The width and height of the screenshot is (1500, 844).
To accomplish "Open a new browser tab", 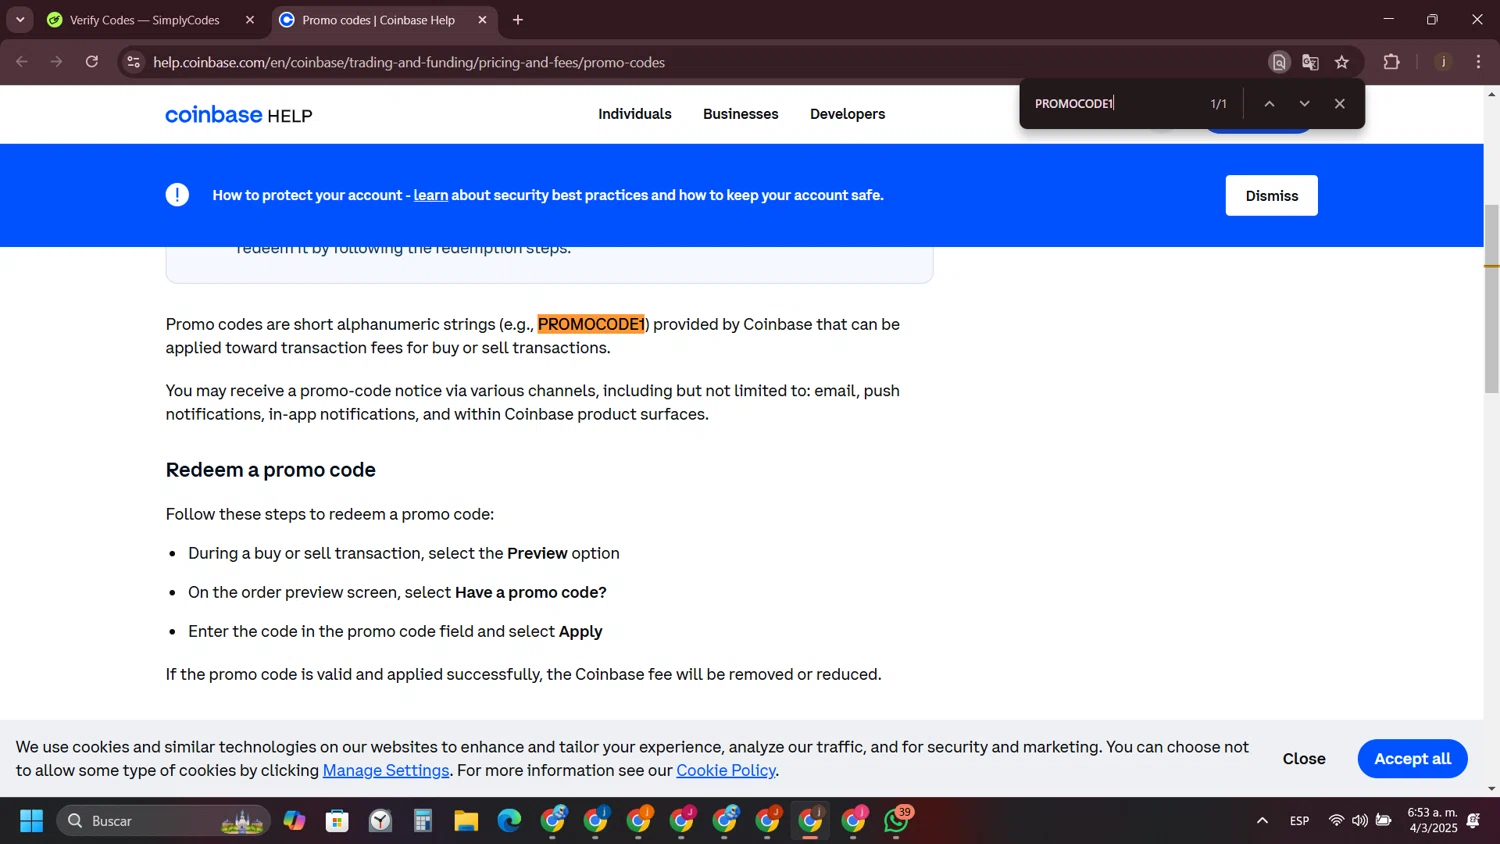I will tap(518, 20).
